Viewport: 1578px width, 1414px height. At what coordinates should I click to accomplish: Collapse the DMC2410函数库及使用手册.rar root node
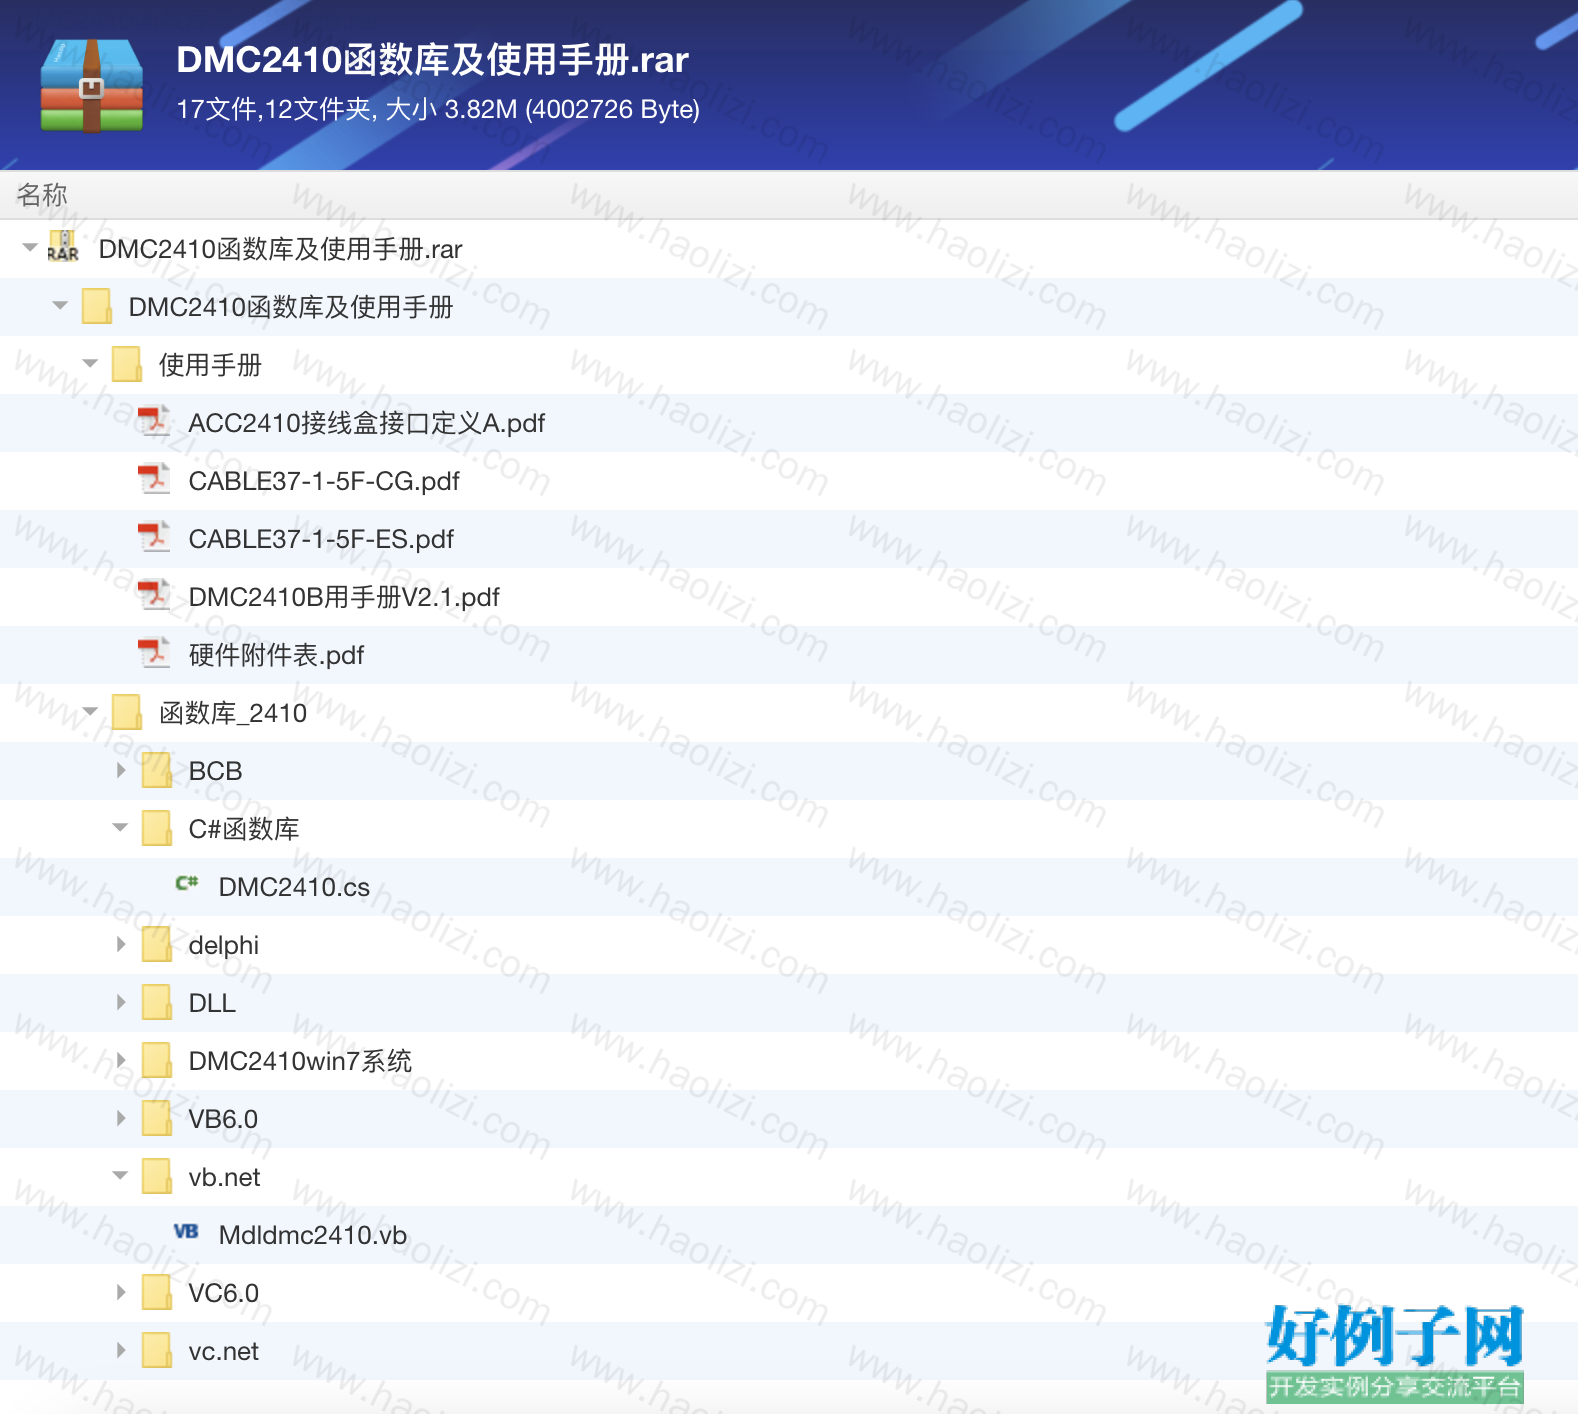tap(30, 247)
